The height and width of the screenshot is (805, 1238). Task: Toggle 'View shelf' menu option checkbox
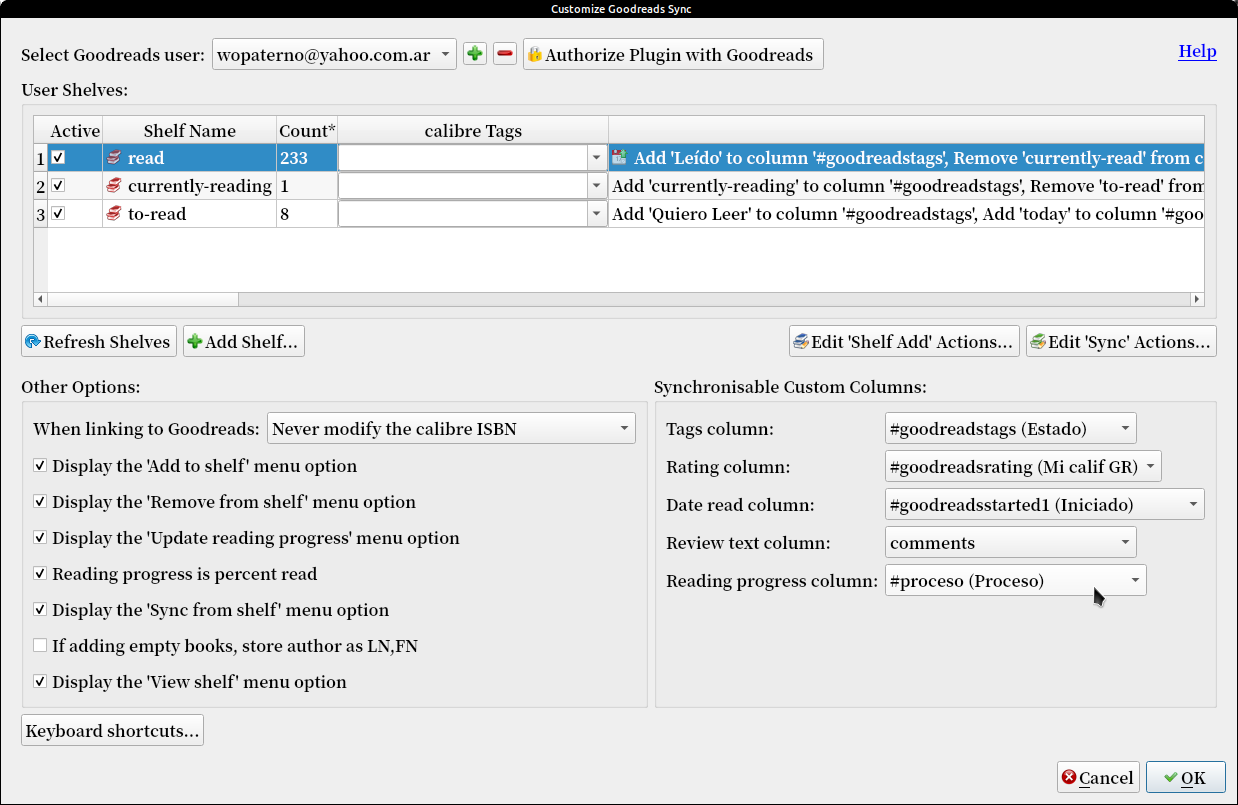tap(40, 682)
